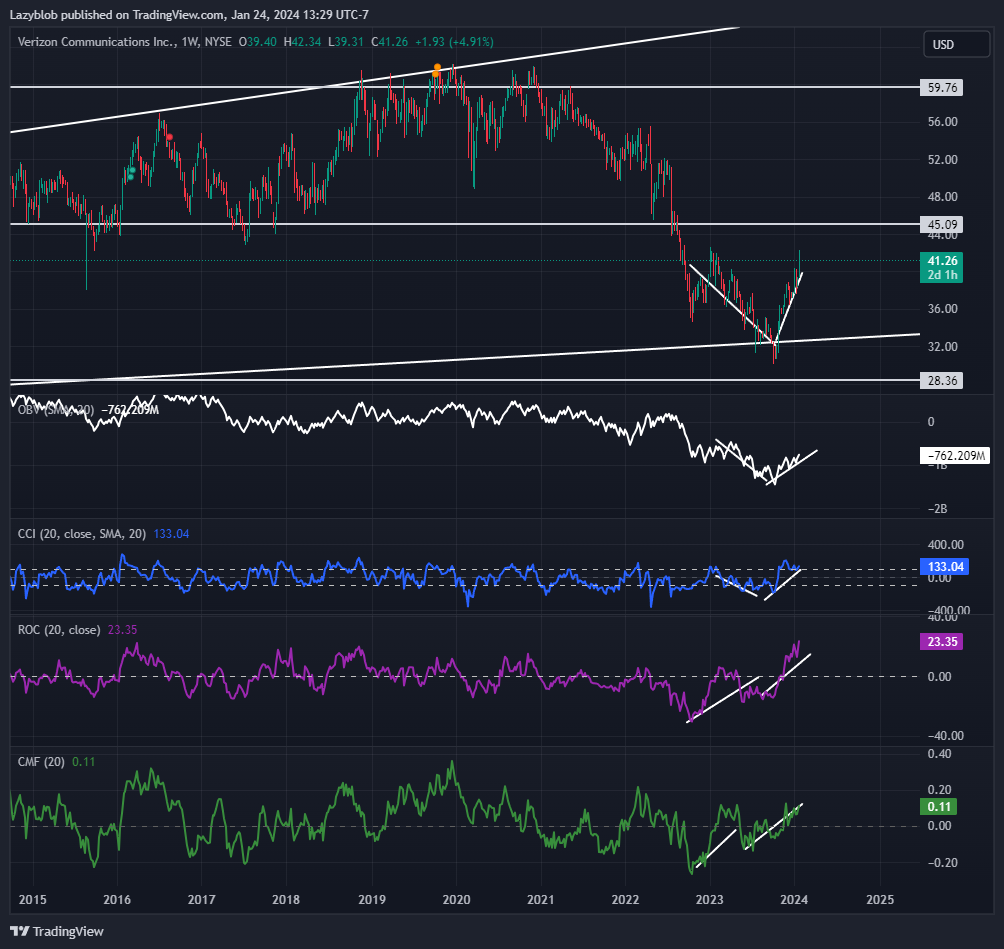Viewport: 1004px width, 949px height.
Task: Select the OBV value label -762.209M
Action: click(955, 456)
